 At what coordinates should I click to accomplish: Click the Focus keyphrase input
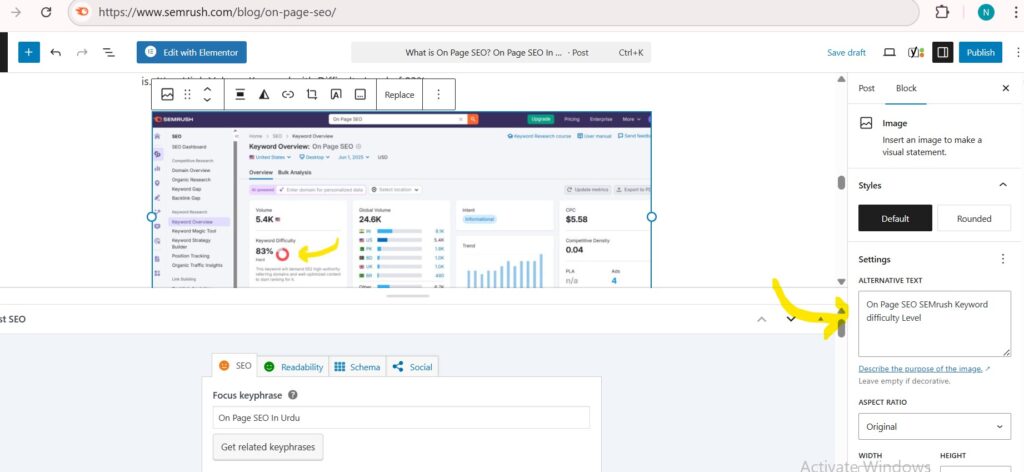pyautogui.click(x=401, y=418)
